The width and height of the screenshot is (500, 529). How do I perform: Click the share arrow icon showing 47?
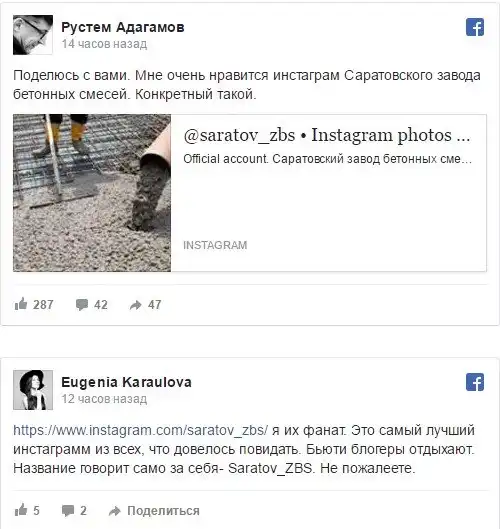(x=136, y=305)
